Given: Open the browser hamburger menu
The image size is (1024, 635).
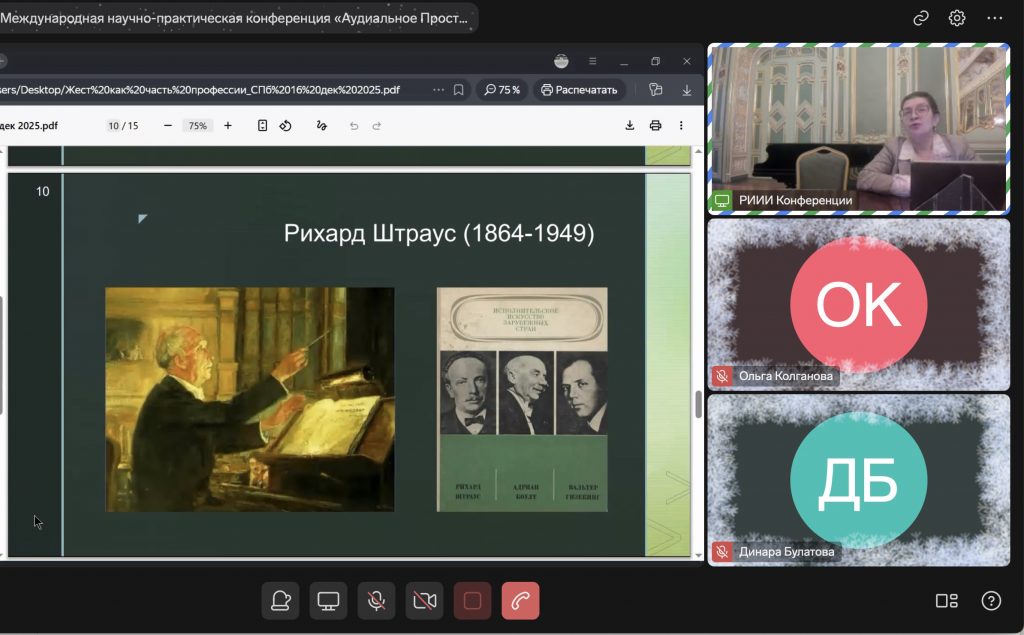Looking at the screenshot, I should pyautogui.click(x=592, y=61).
